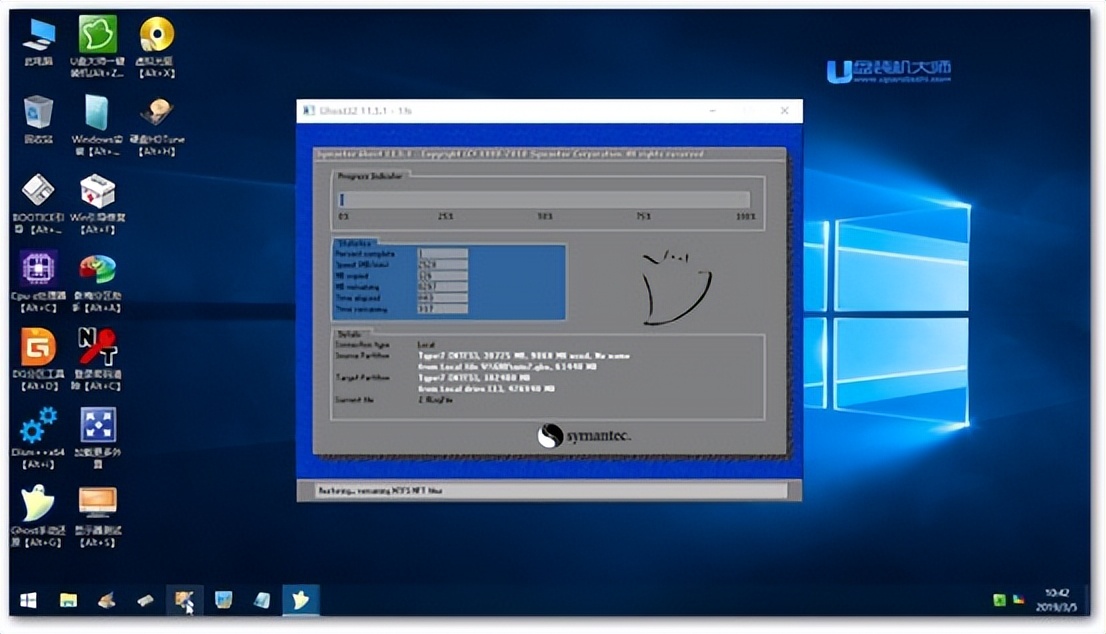
Task: Click the MB remaining value field
Action: [442, 287]
